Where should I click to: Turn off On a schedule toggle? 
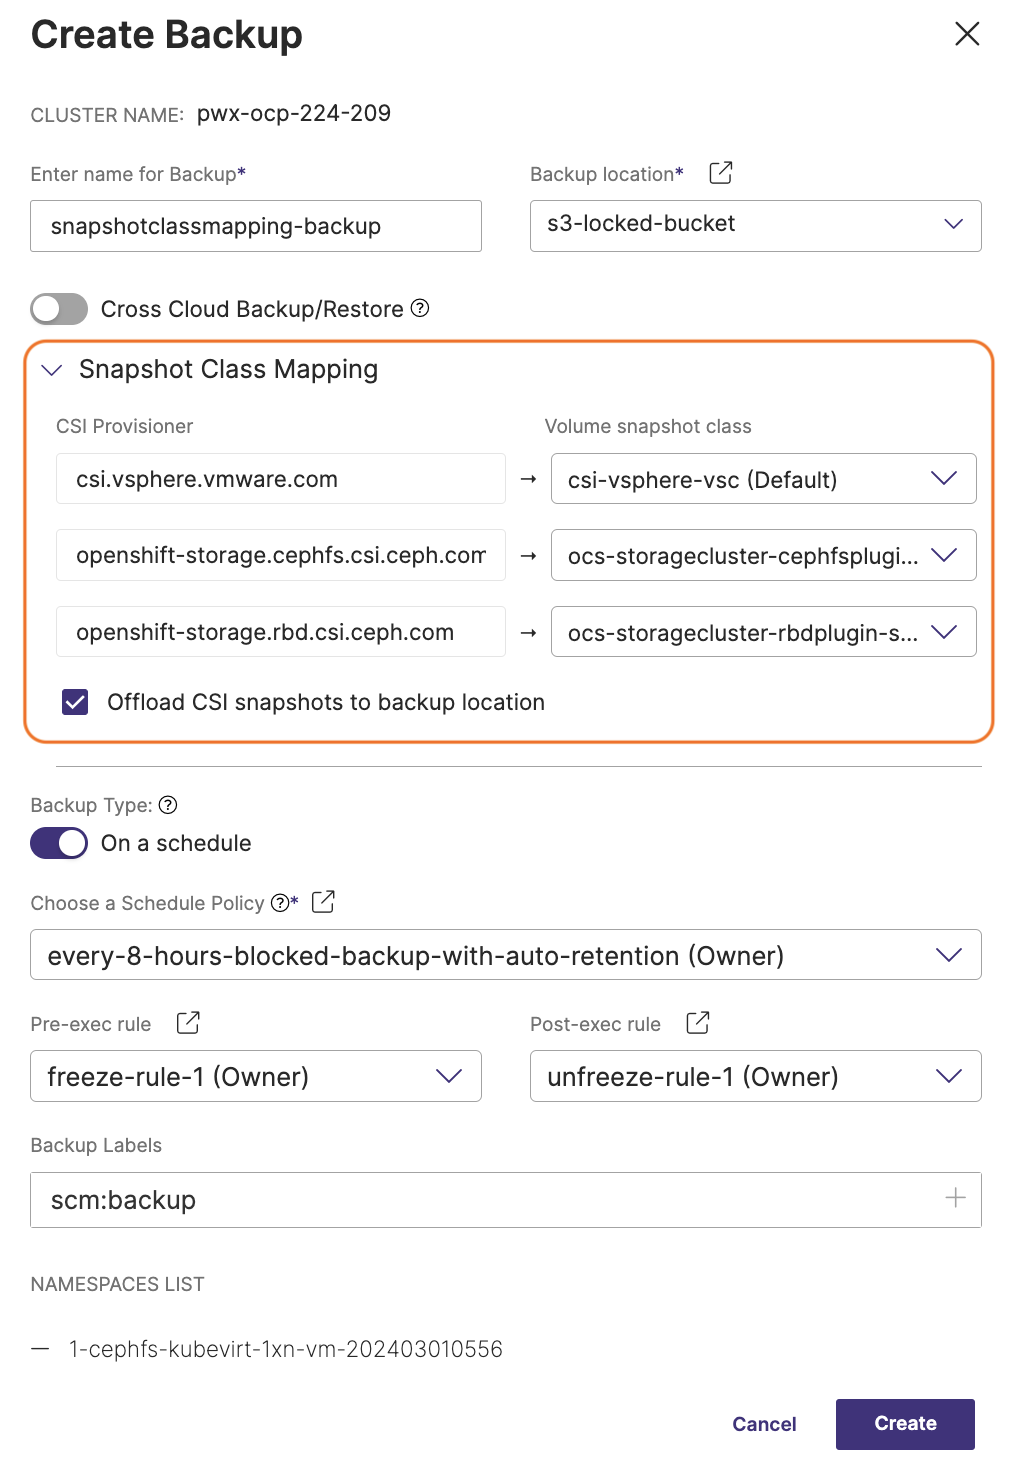coord(59,843)
